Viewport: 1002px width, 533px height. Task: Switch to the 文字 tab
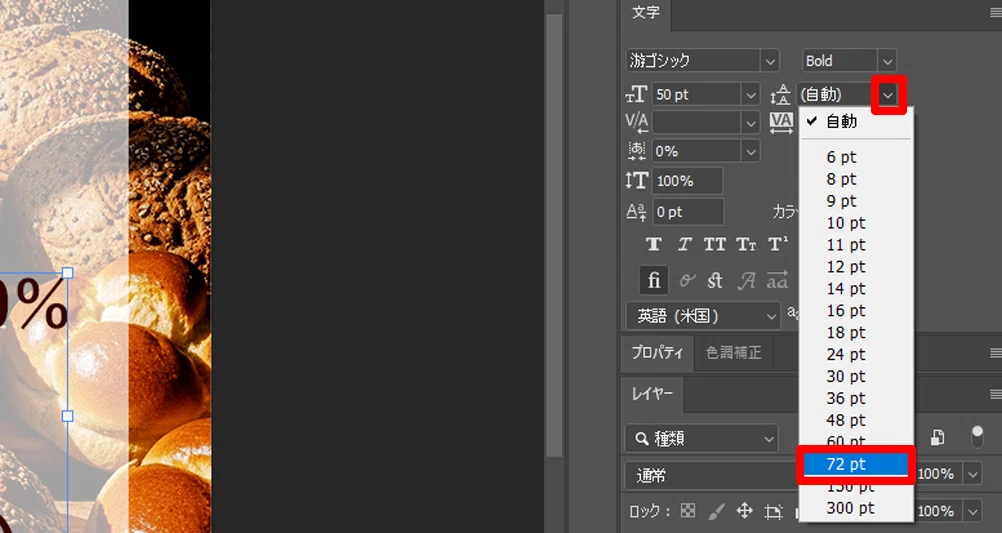point(645,13)
